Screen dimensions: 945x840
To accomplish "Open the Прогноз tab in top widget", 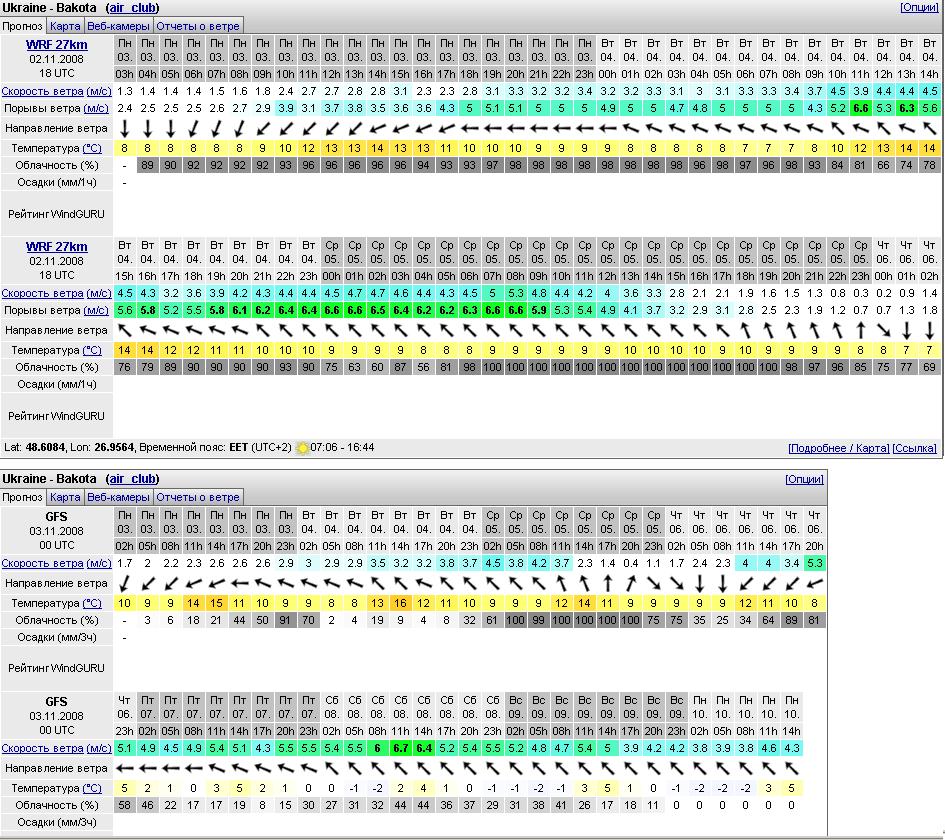I will click(23, 26).
